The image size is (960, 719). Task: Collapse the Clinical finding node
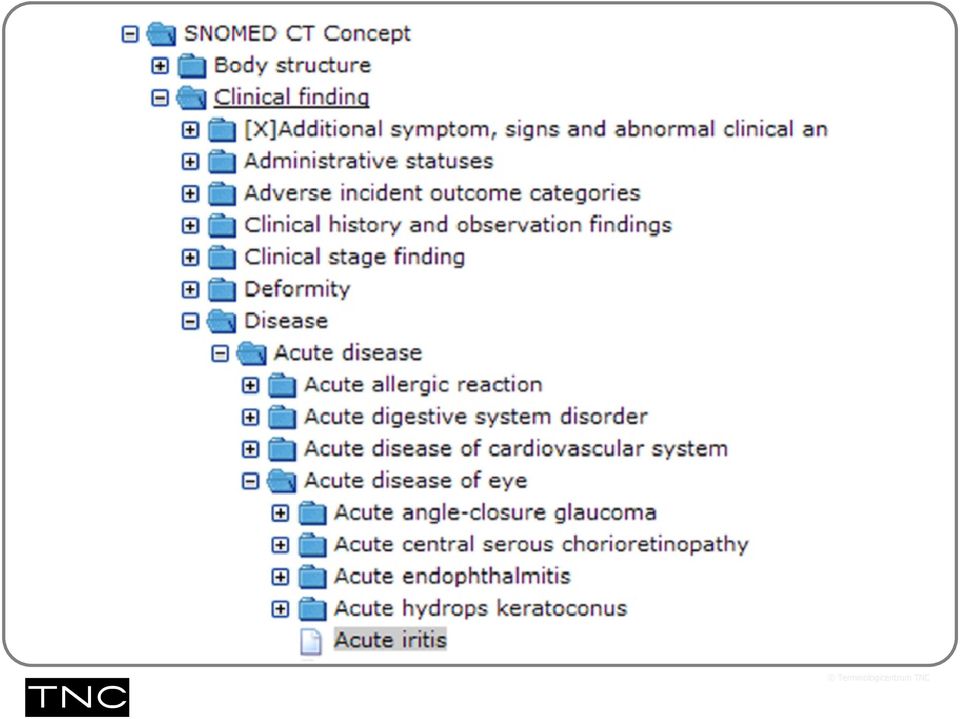[x=160, y=97]
